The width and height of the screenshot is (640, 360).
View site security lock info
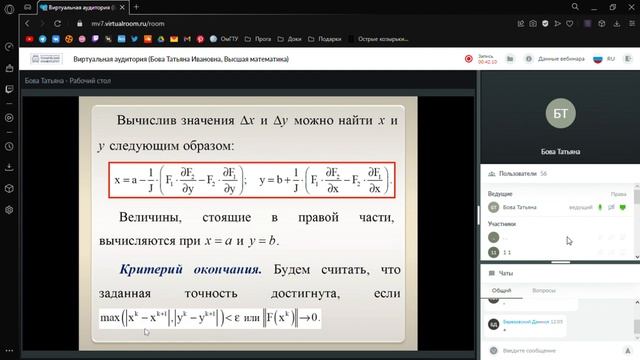[80, 24]
